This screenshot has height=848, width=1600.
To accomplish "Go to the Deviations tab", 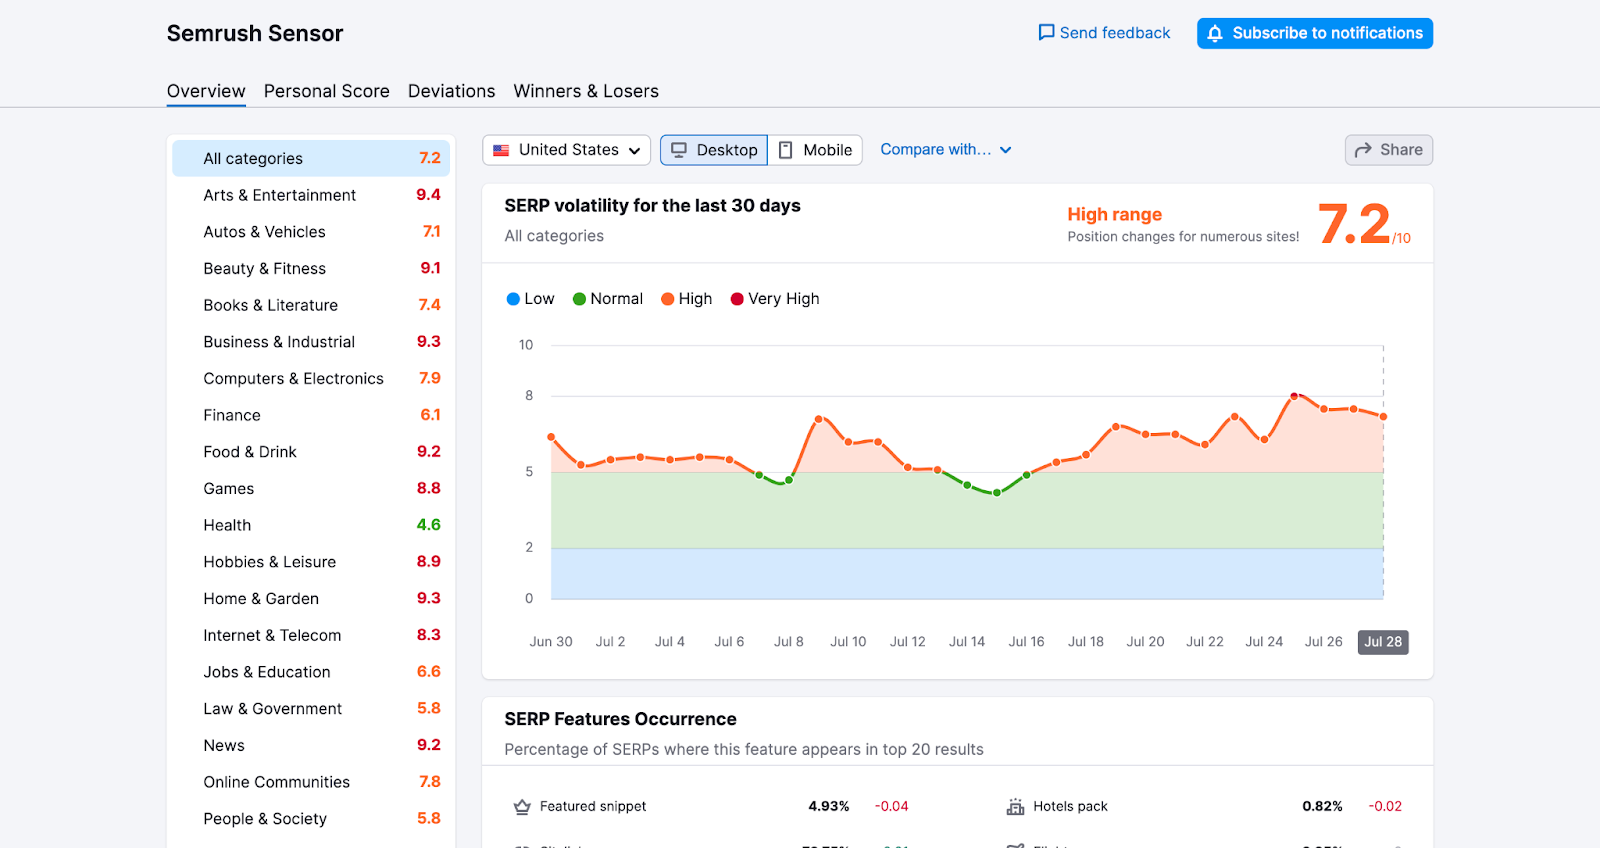I will tap(452, 91).
